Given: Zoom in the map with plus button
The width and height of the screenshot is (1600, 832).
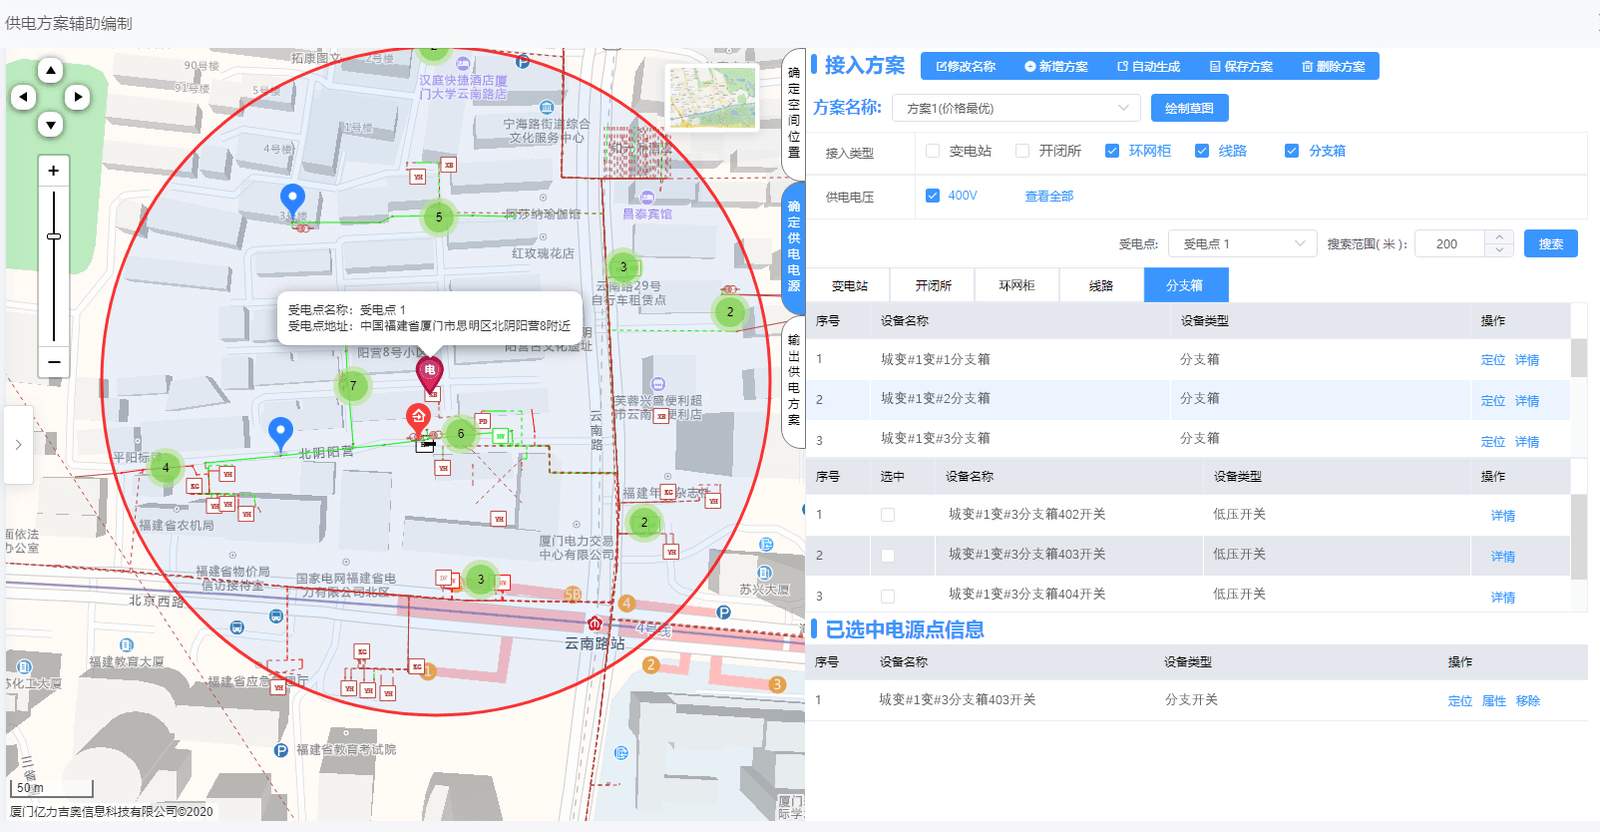Looking at the screenshot, I should point(54,171).
